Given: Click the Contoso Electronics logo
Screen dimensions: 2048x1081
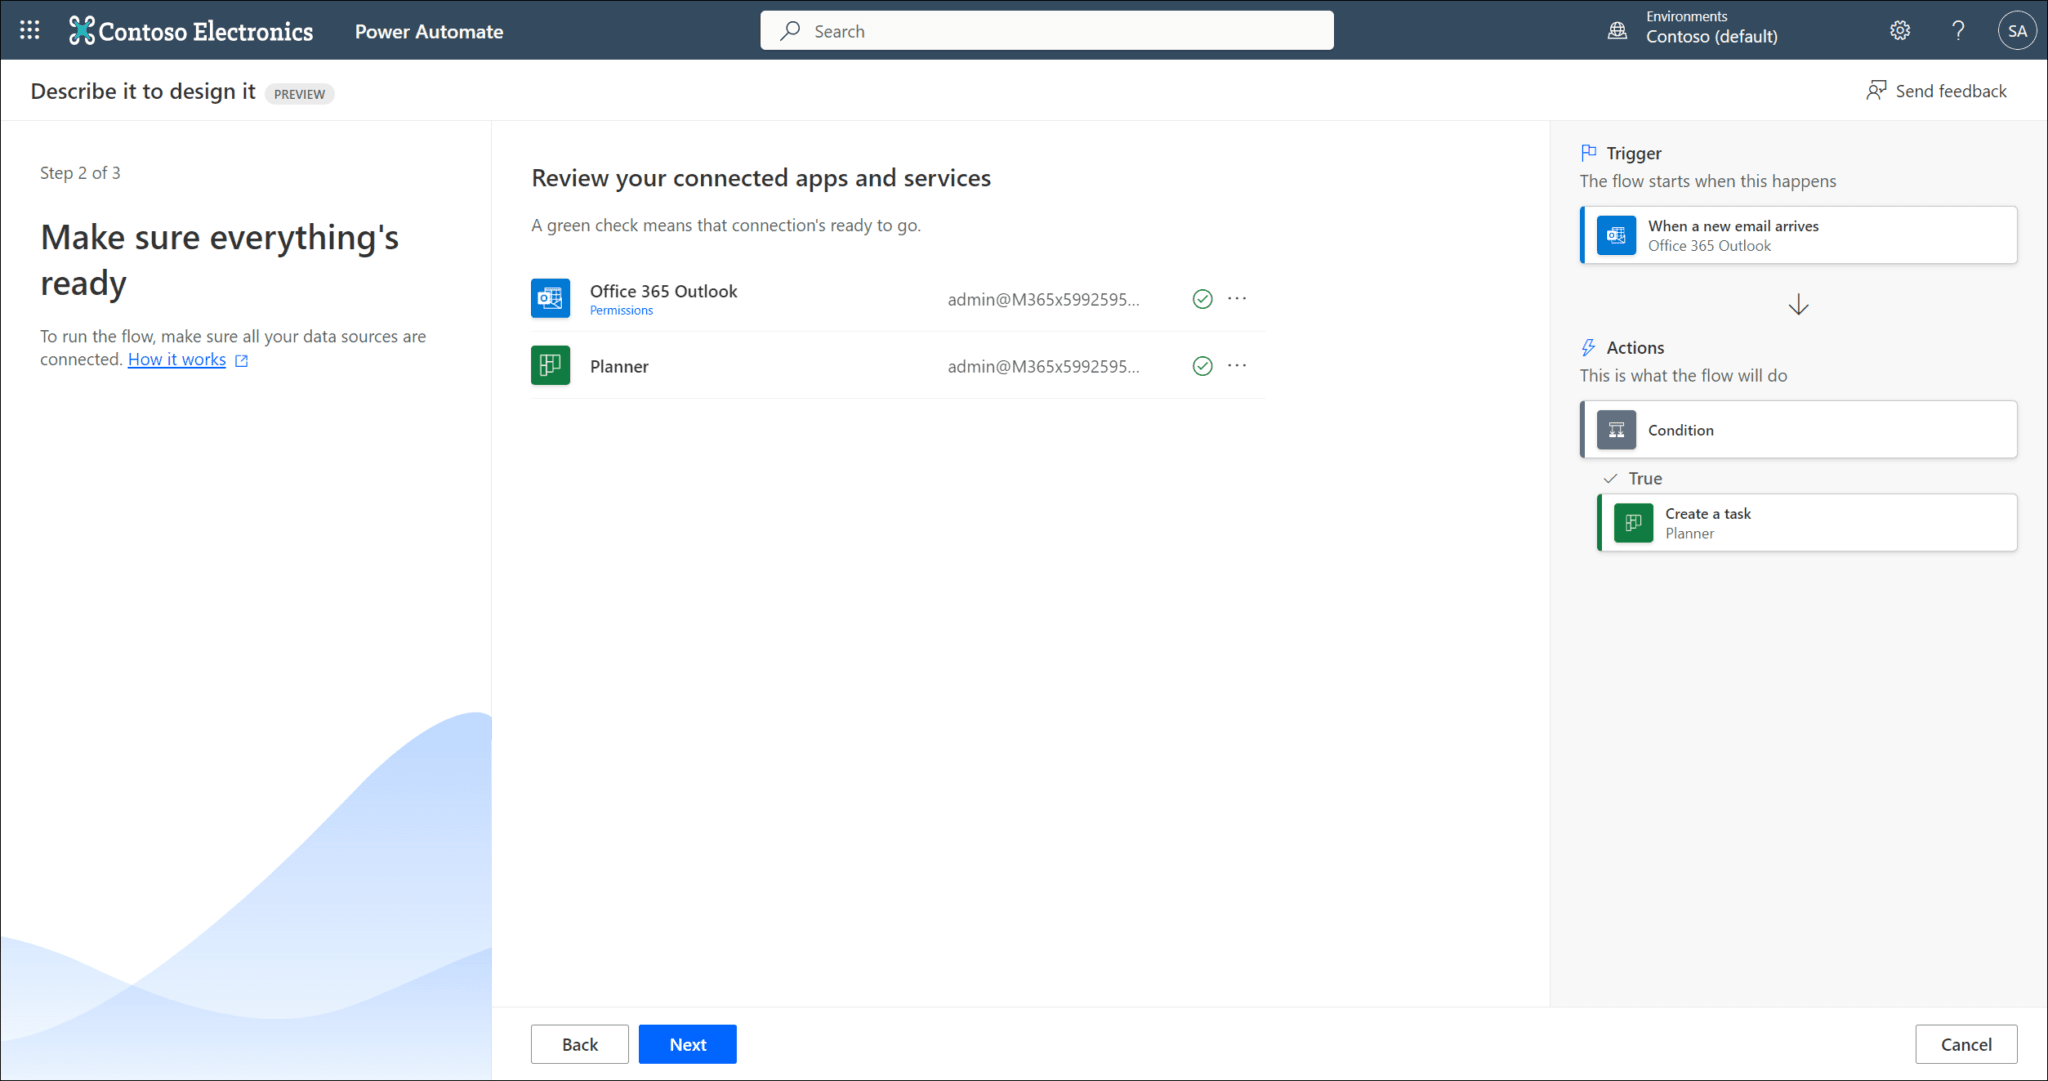Looking at the screenshot, I should tap(191, 31).
